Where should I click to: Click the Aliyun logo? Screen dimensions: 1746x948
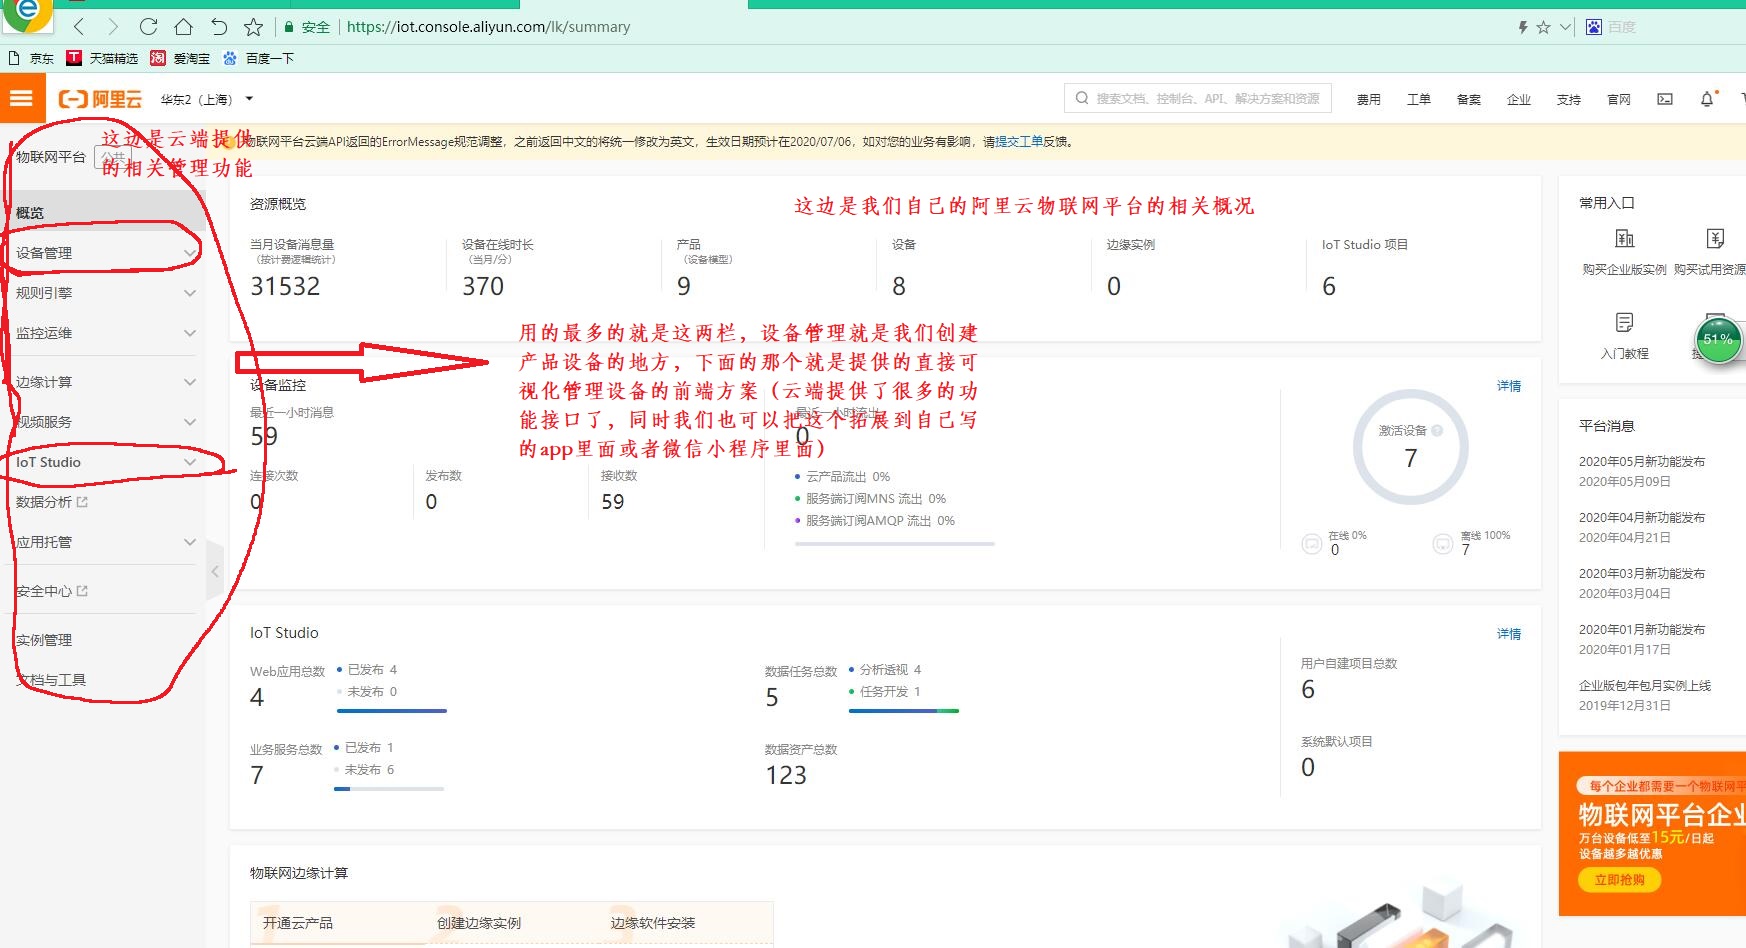(x=100, y=99)
